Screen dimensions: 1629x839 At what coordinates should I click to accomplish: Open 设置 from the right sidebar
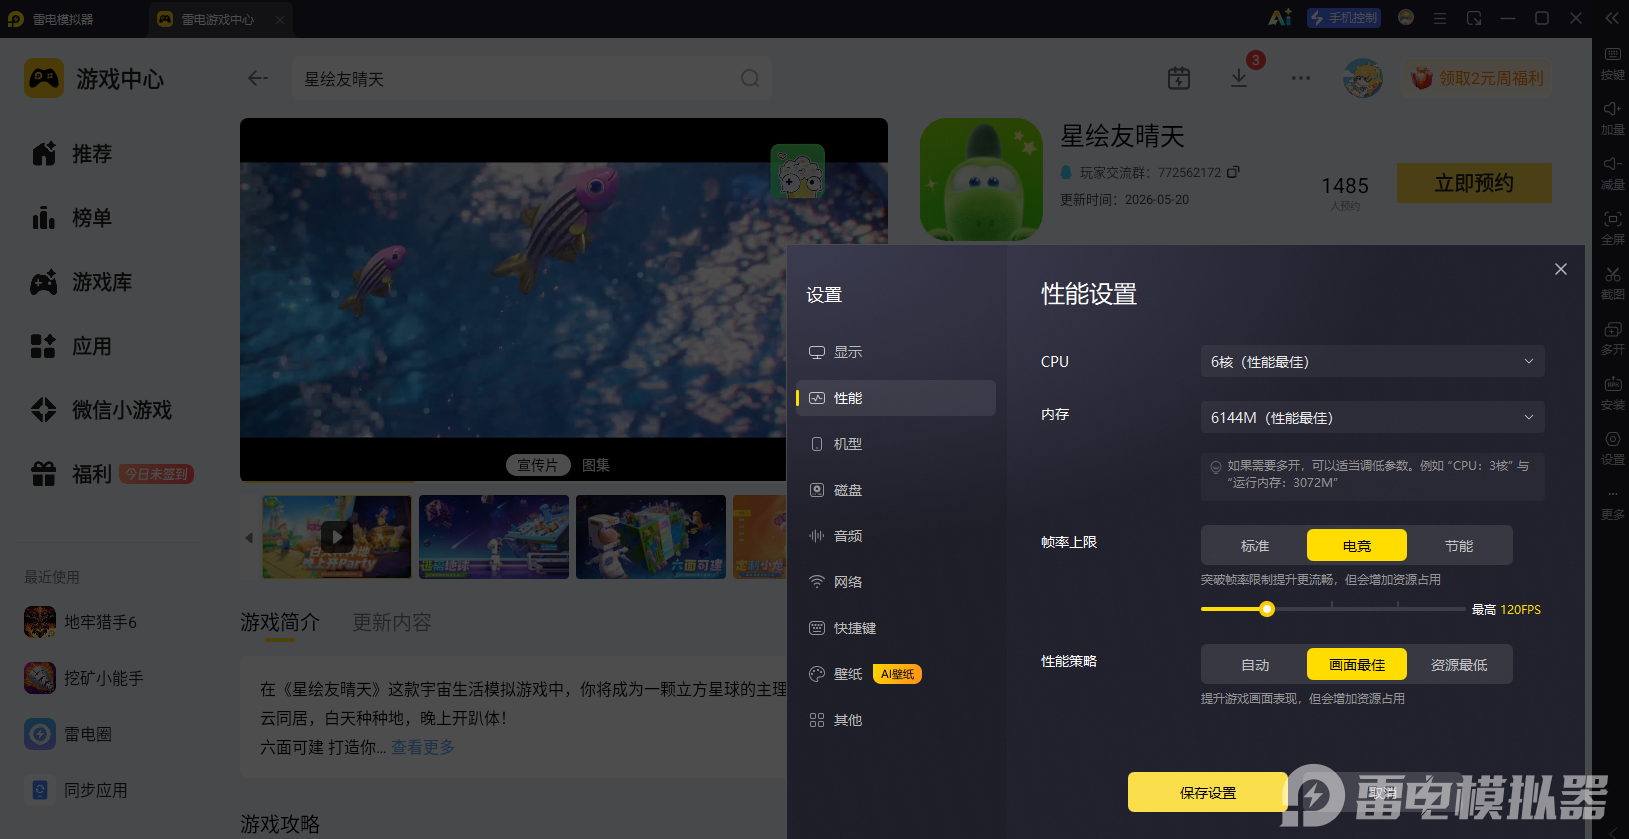point(1612,448)
